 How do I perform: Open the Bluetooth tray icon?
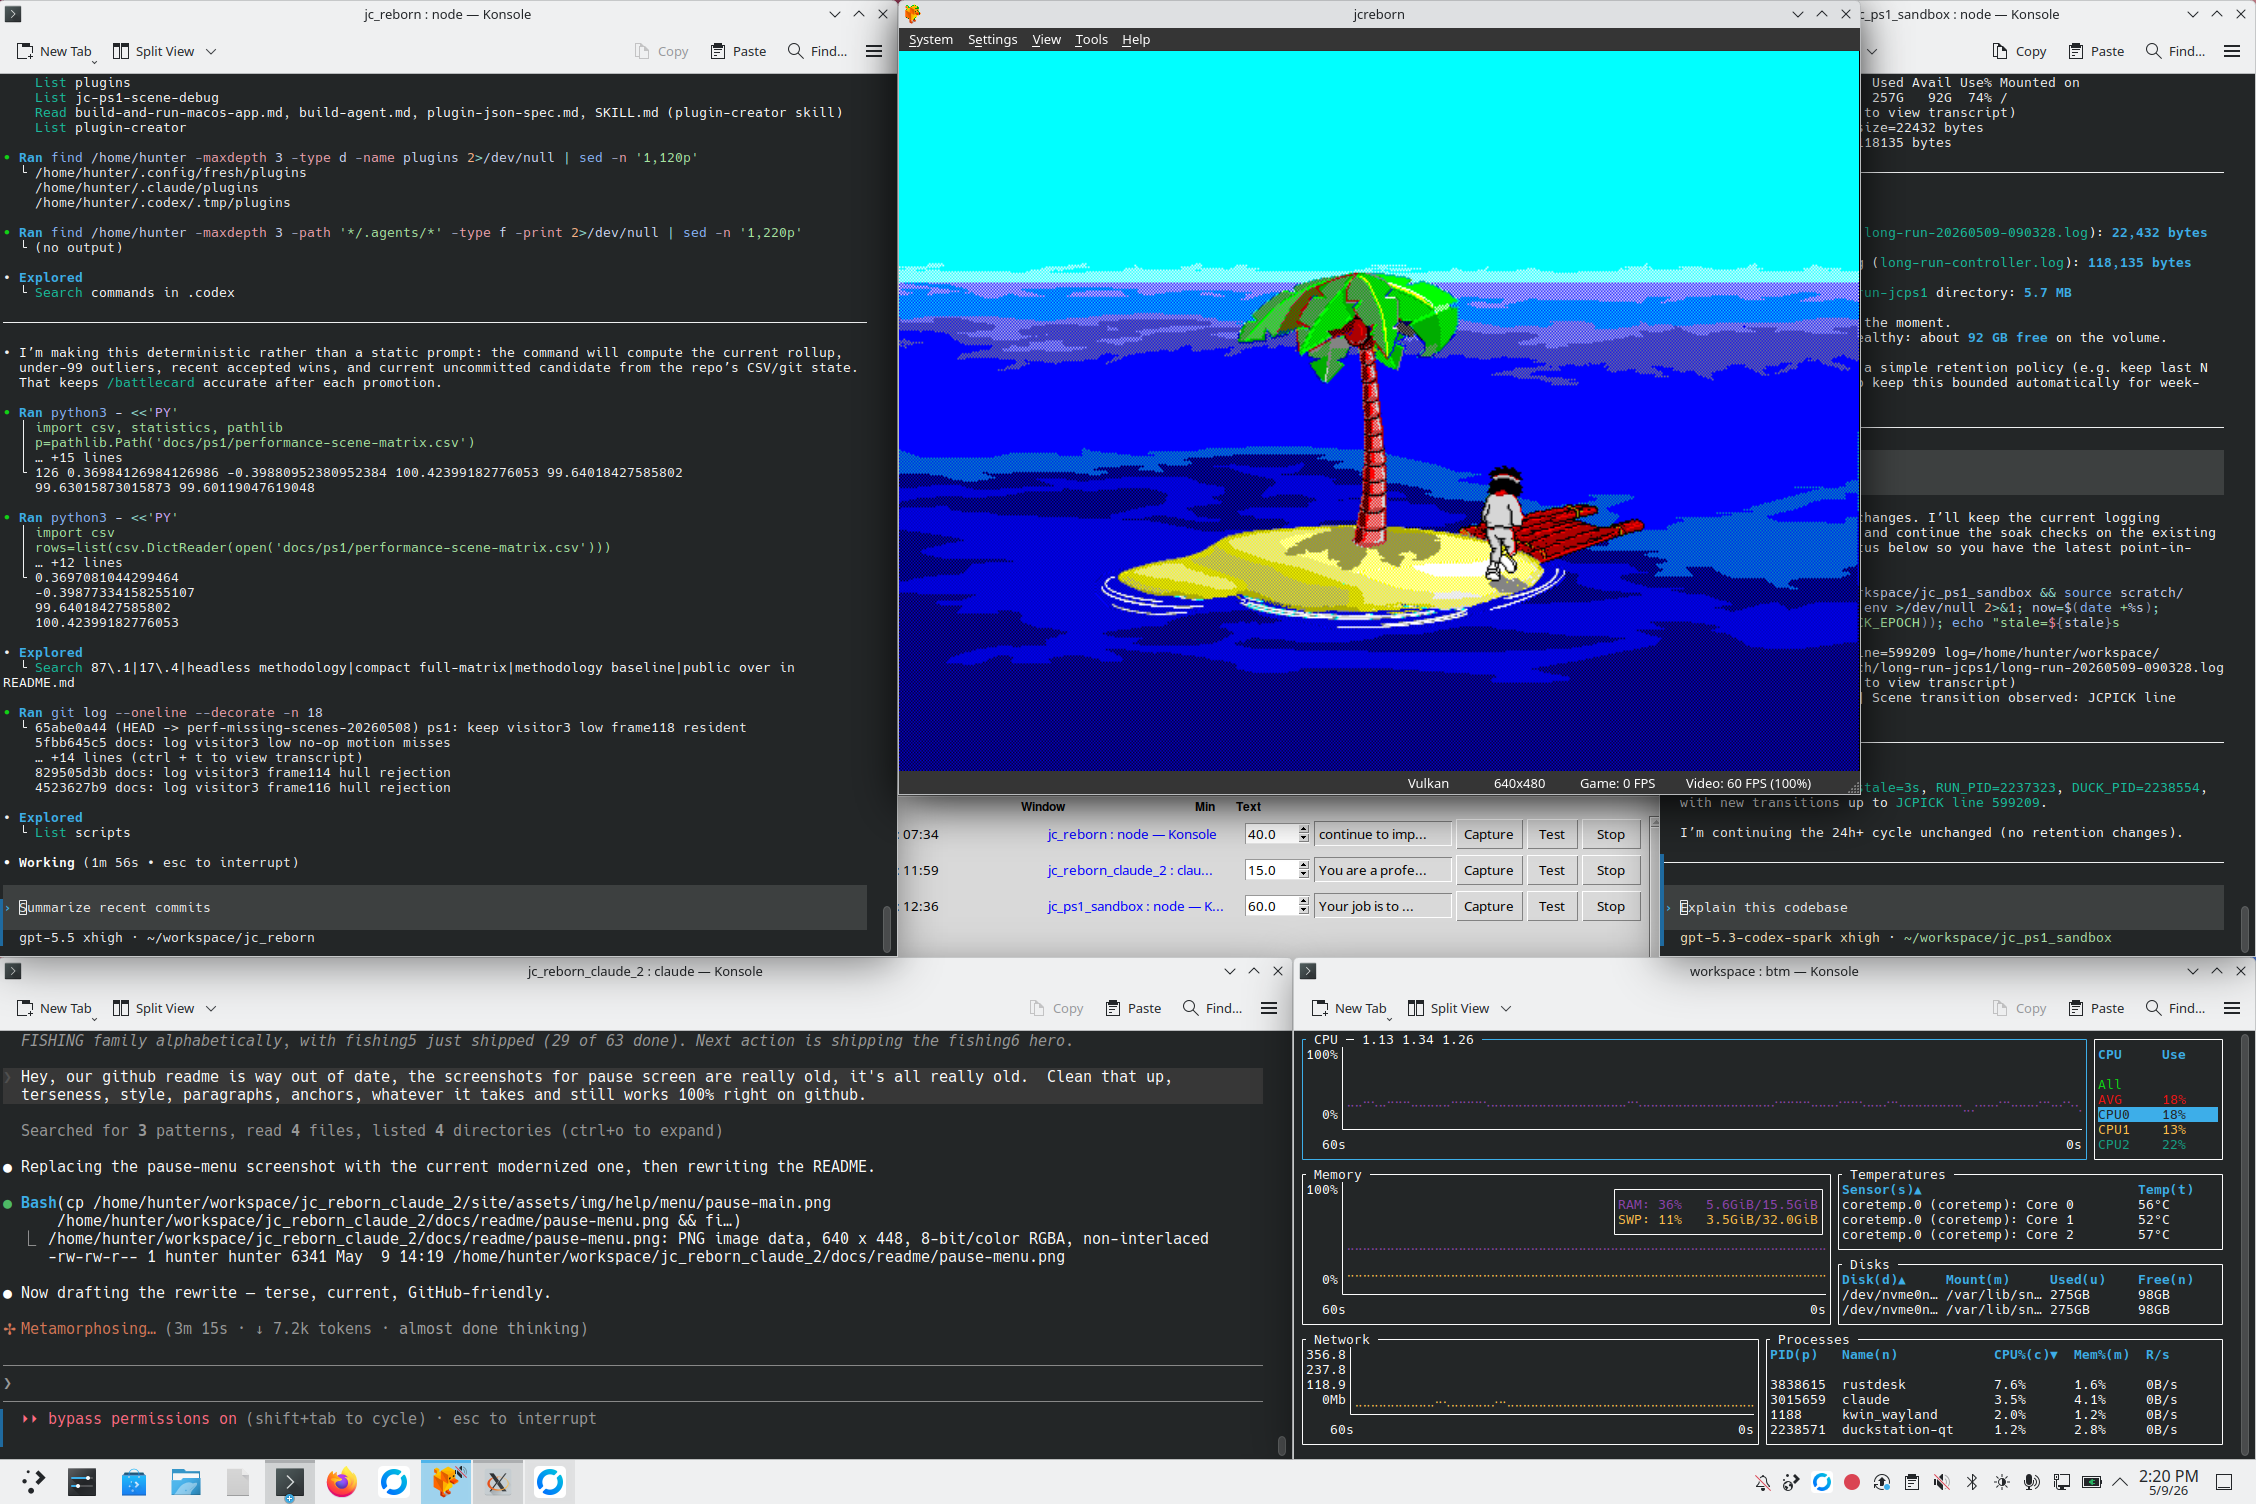click(1972, 1482)
